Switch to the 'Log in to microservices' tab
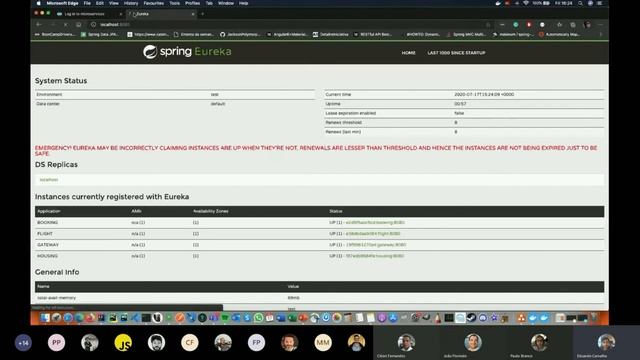 (89, 14)
